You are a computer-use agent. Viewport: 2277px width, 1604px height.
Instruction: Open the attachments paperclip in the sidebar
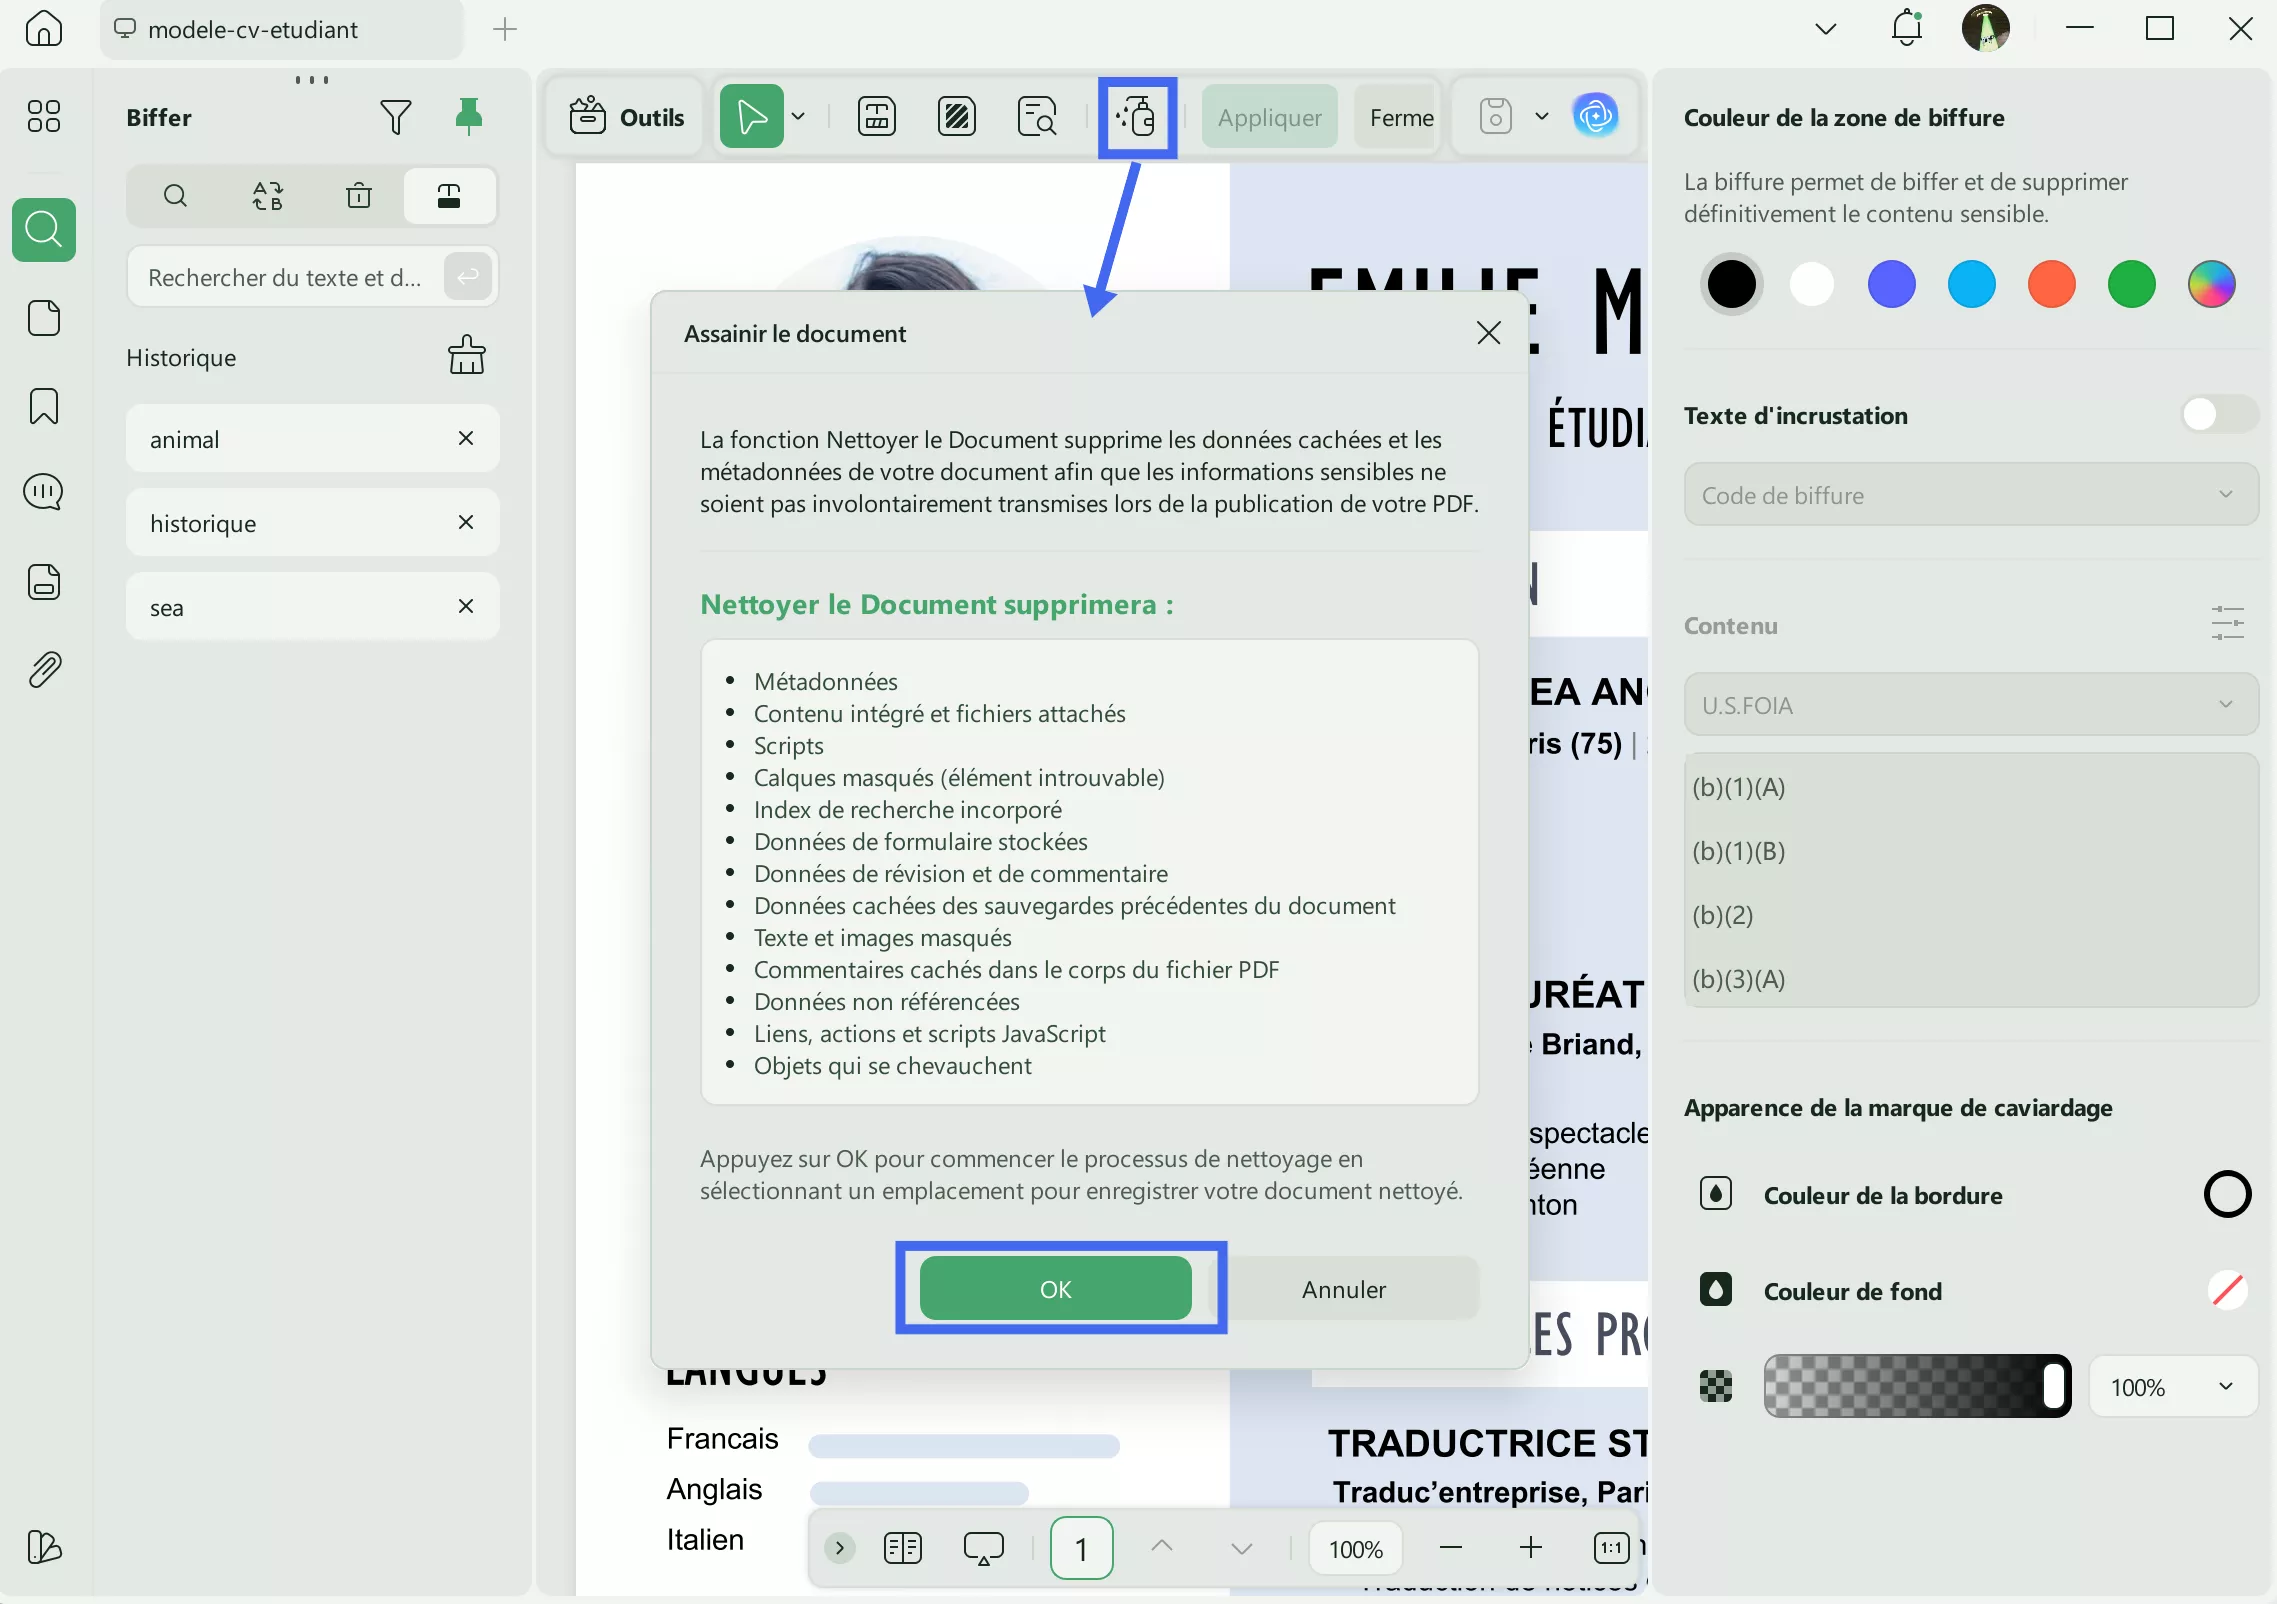point(44,669)
